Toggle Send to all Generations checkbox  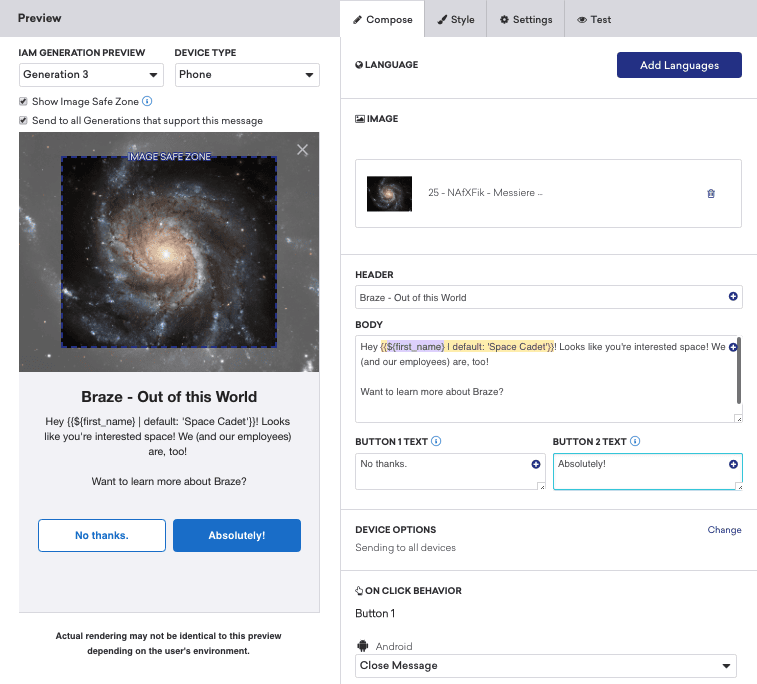point(23,120)
